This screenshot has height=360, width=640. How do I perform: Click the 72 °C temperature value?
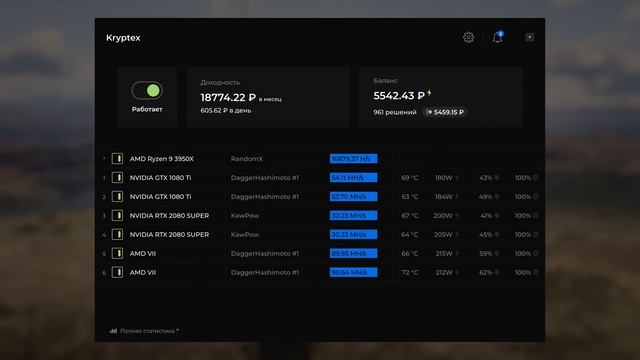pyautogui.click(x=410, y=272)
